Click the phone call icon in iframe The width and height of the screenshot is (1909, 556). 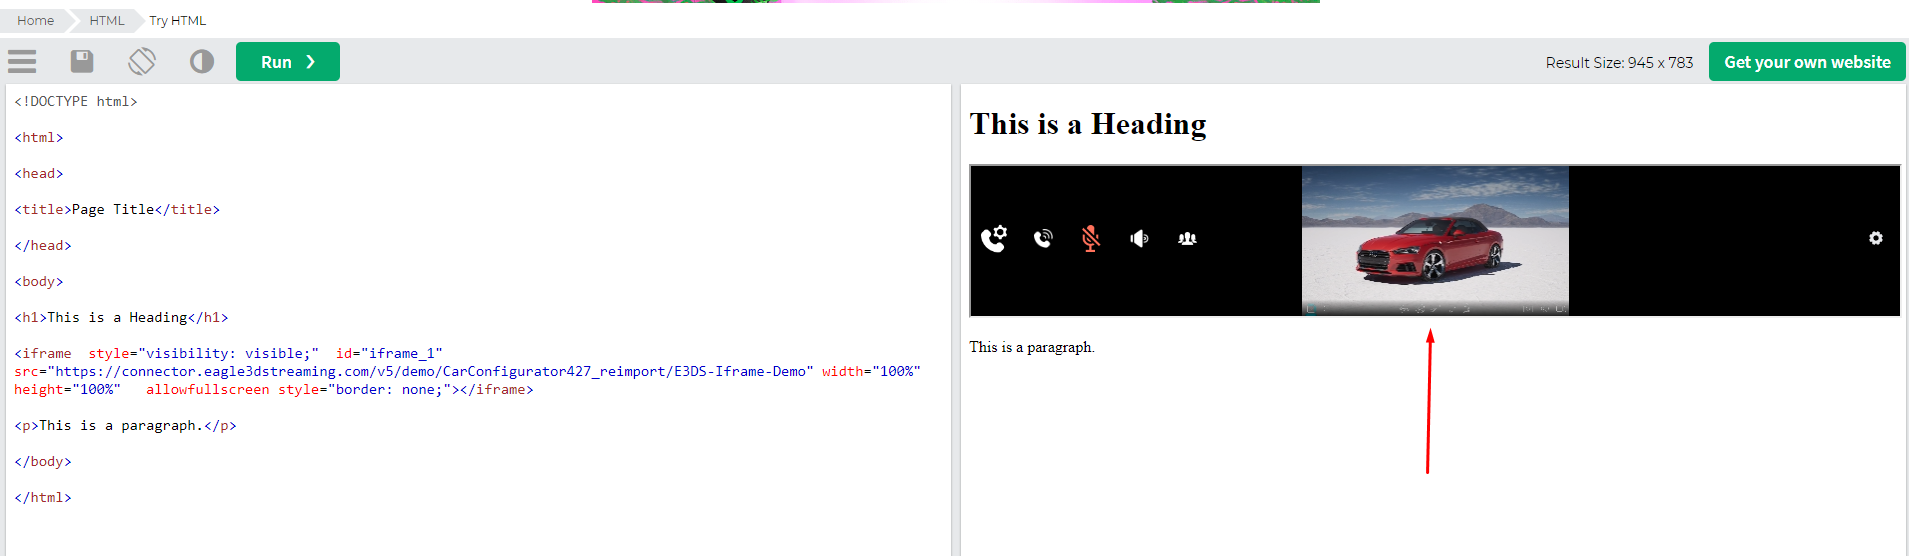tap(1043, 238)
